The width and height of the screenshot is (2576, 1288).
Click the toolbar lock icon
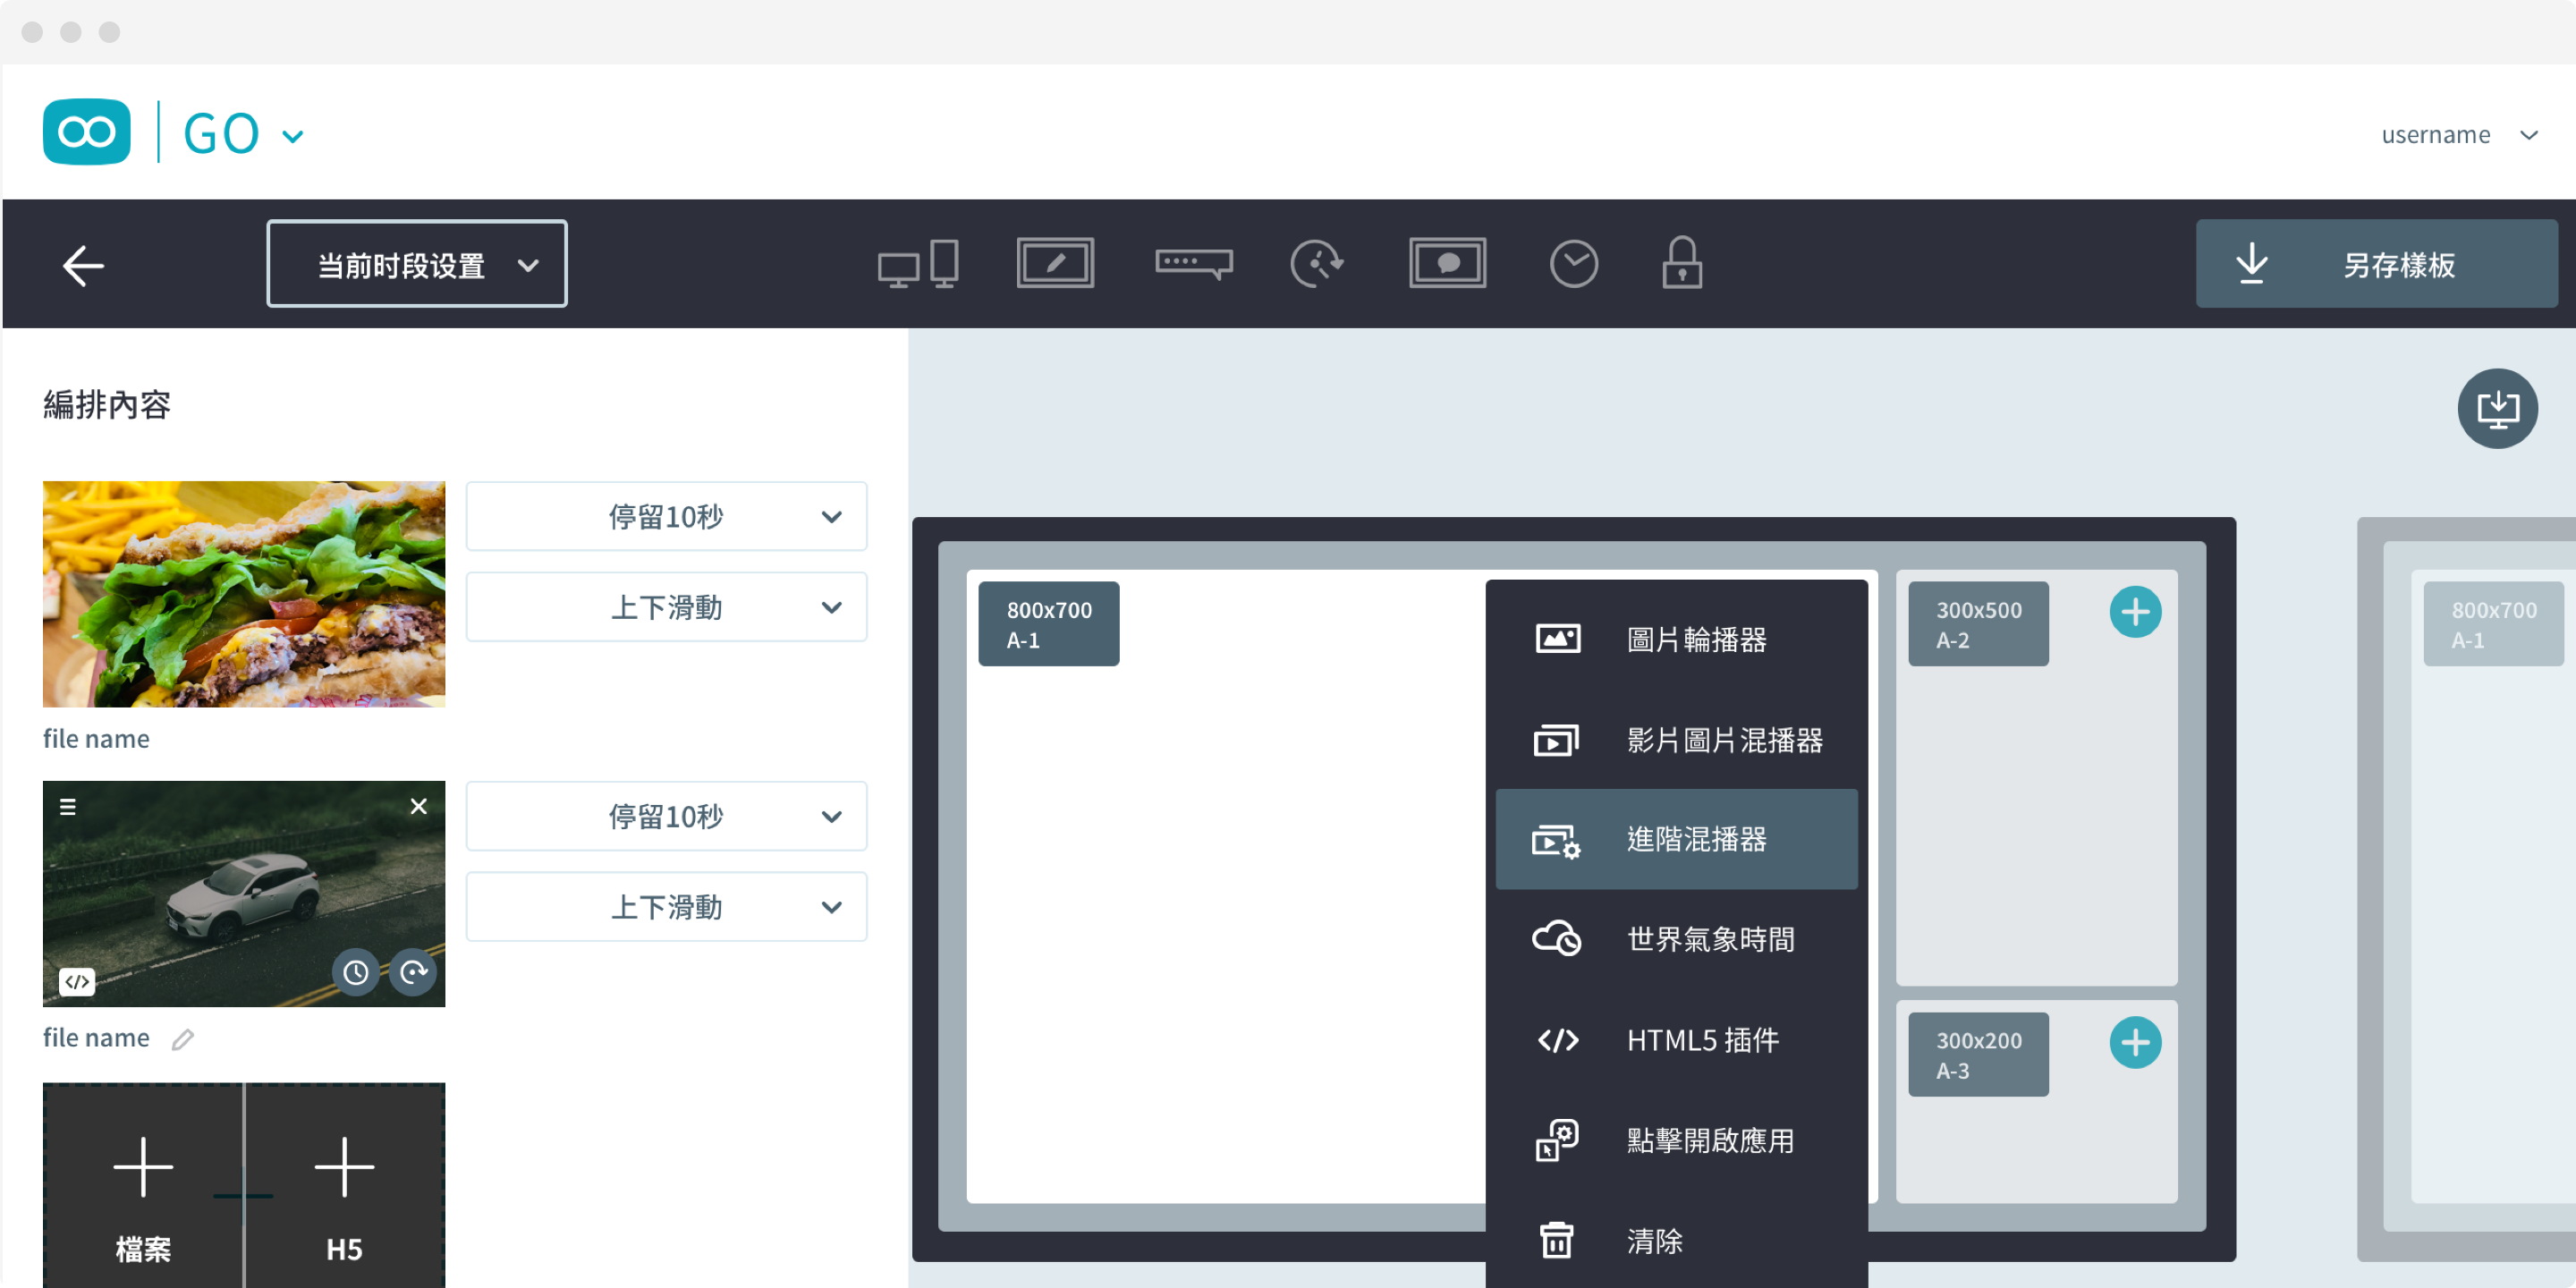point(1681,264)
